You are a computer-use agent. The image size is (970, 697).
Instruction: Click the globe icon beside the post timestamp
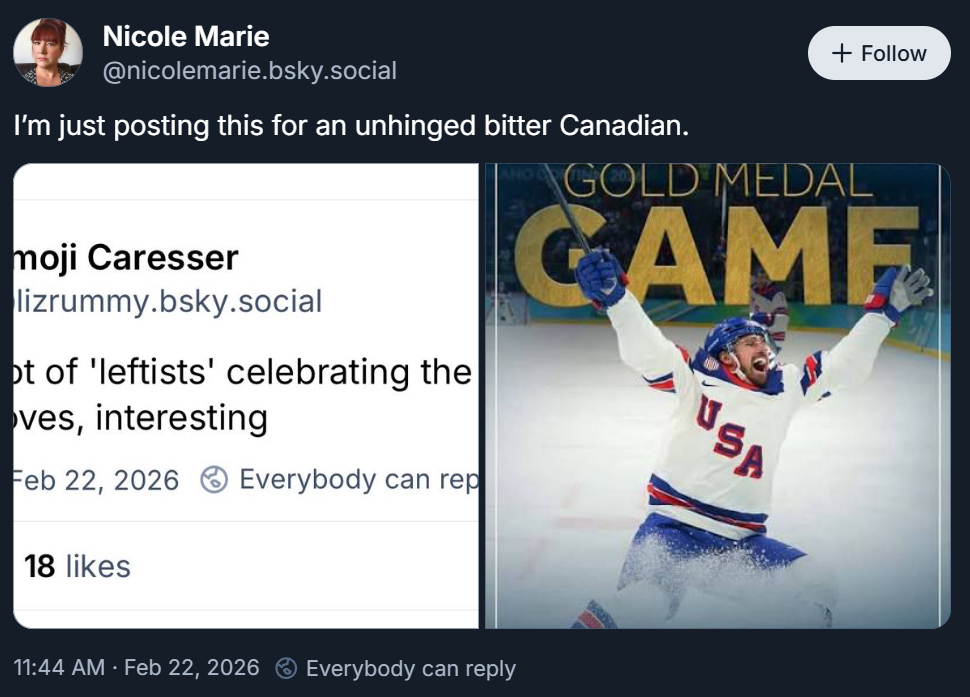point(286,668)
